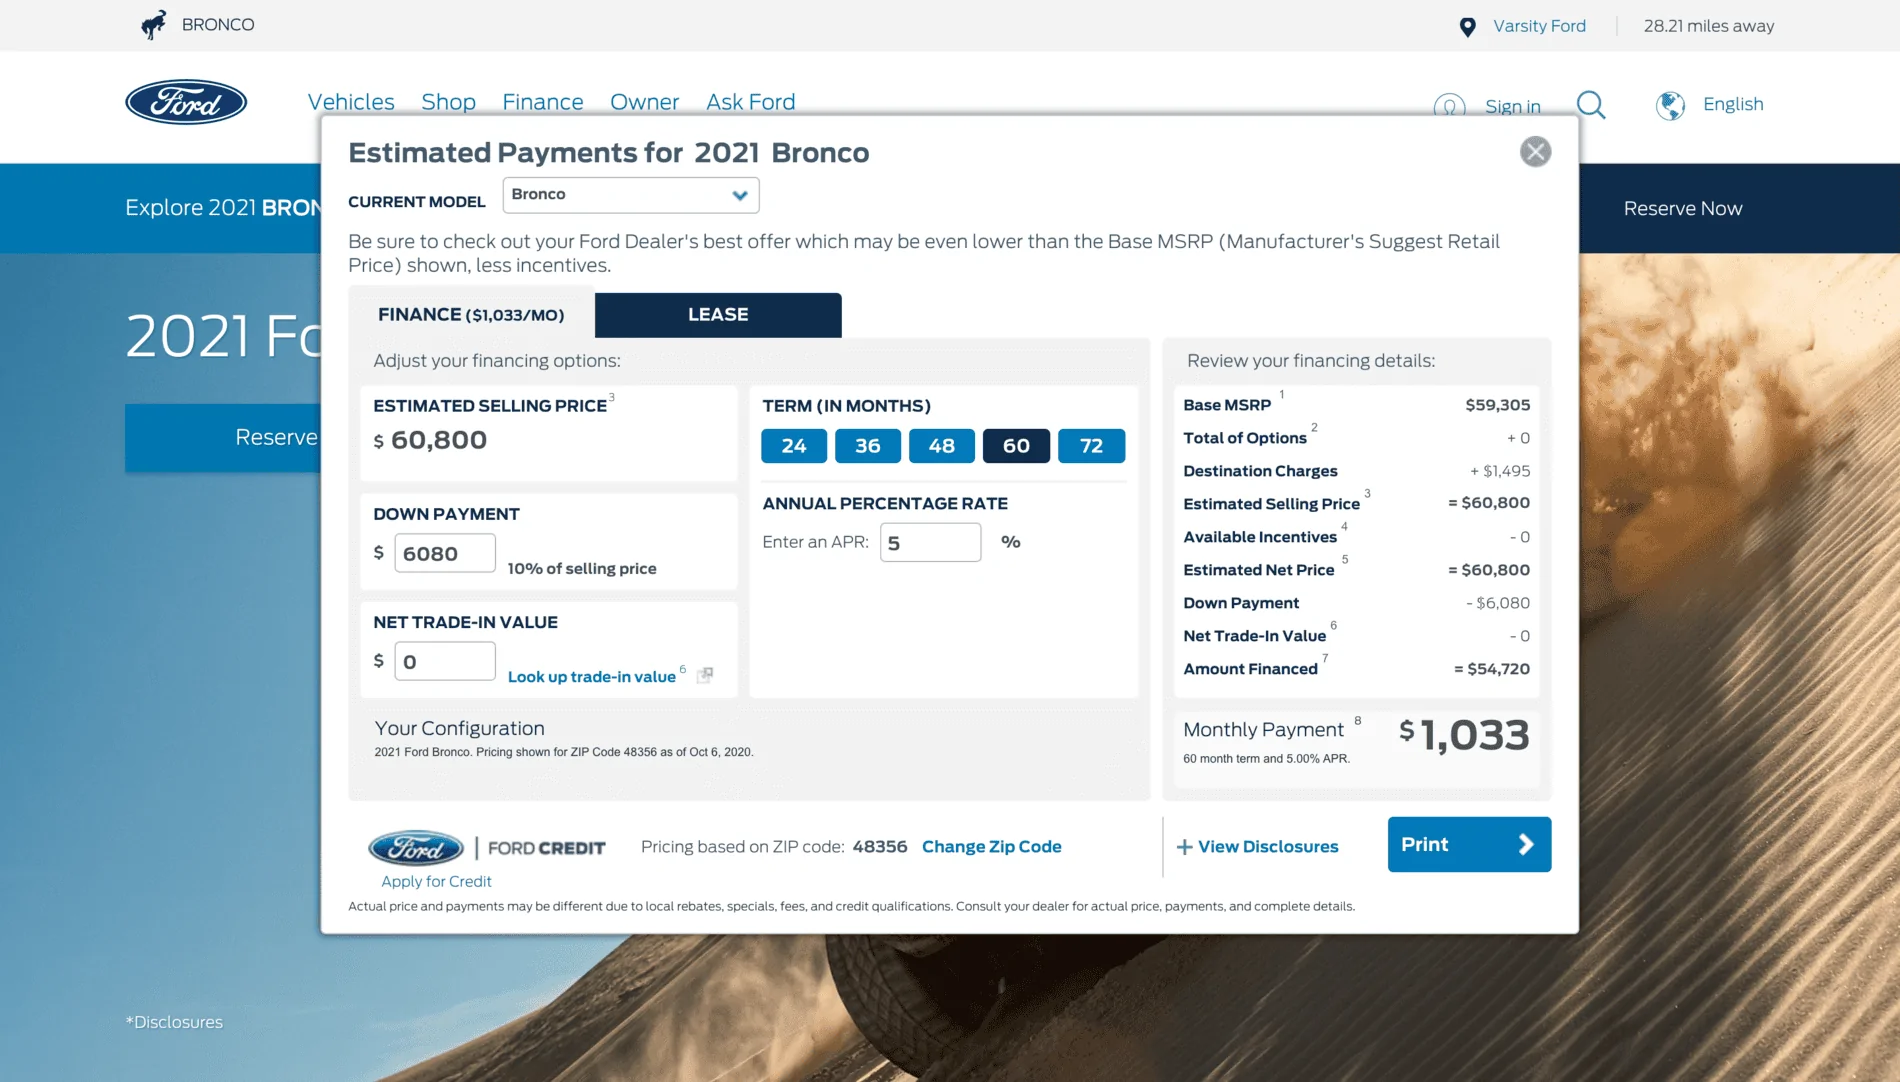The width and height of the screenshot is (1900, 1082).
Task: Select the 60 month term
Action: coord(1016,446)
